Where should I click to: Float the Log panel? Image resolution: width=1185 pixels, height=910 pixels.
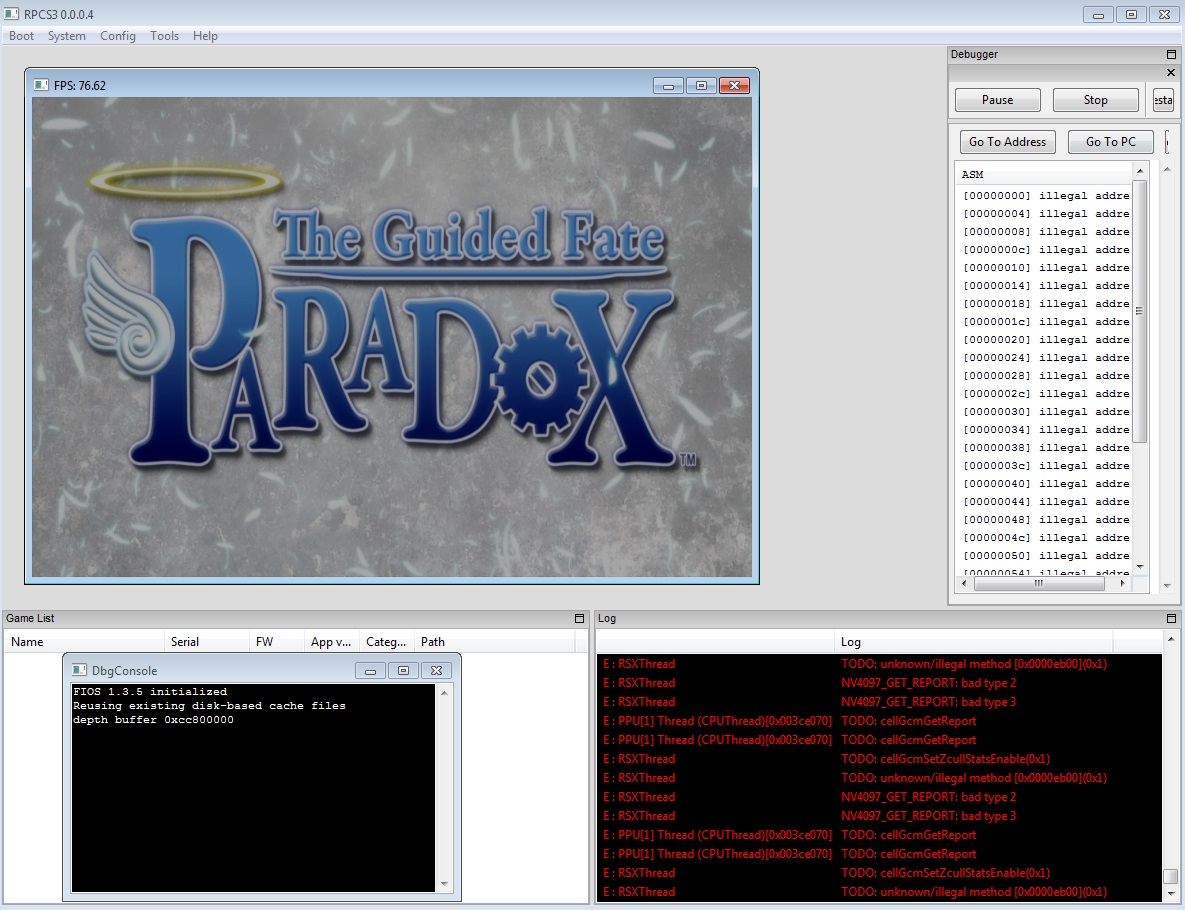click(1171, 618)
